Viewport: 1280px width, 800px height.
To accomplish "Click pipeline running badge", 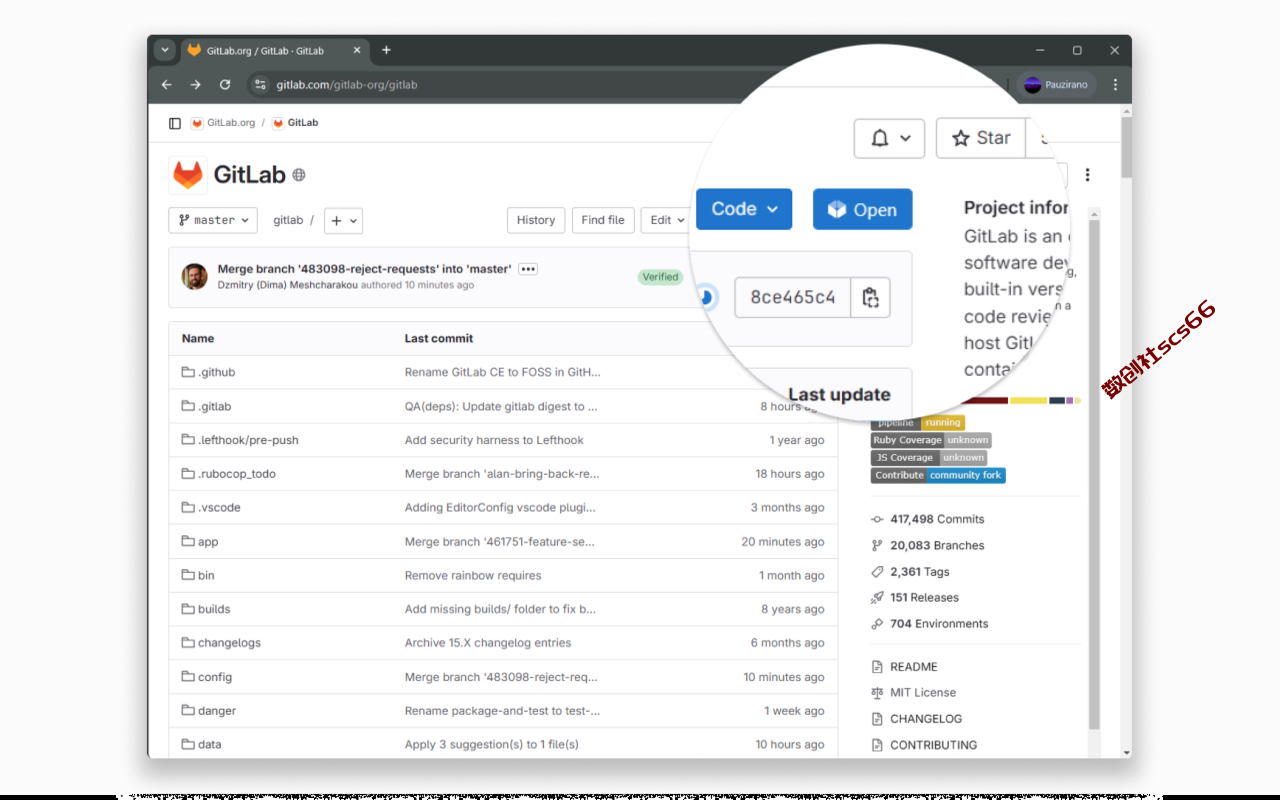I will pos(918,423).
